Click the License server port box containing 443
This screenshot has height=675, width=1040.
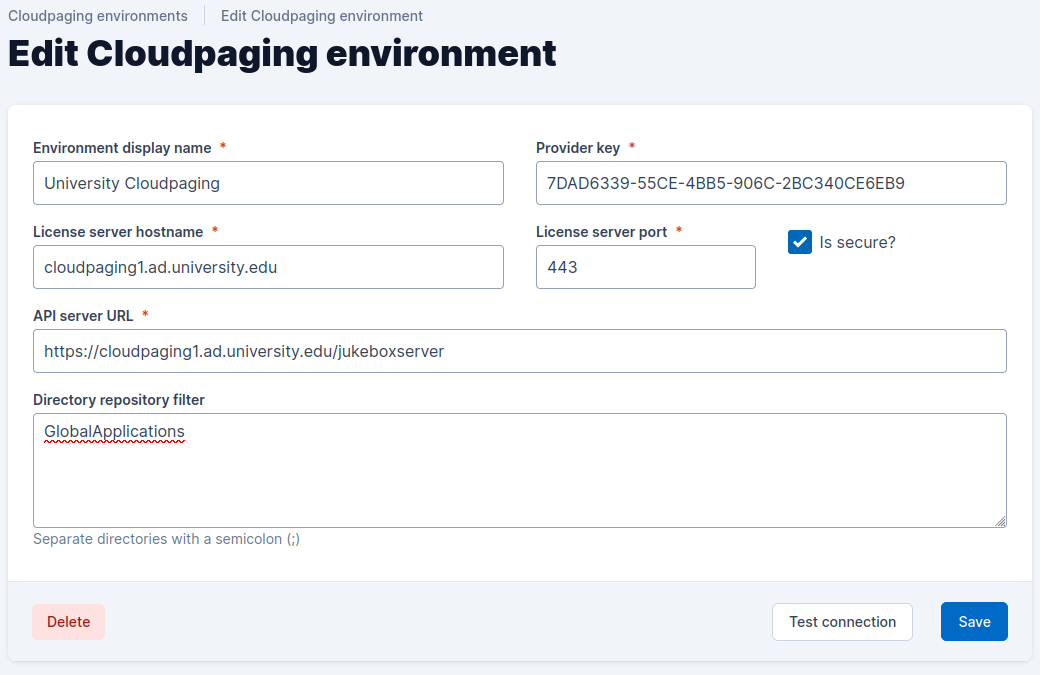[x=645, y=267]
